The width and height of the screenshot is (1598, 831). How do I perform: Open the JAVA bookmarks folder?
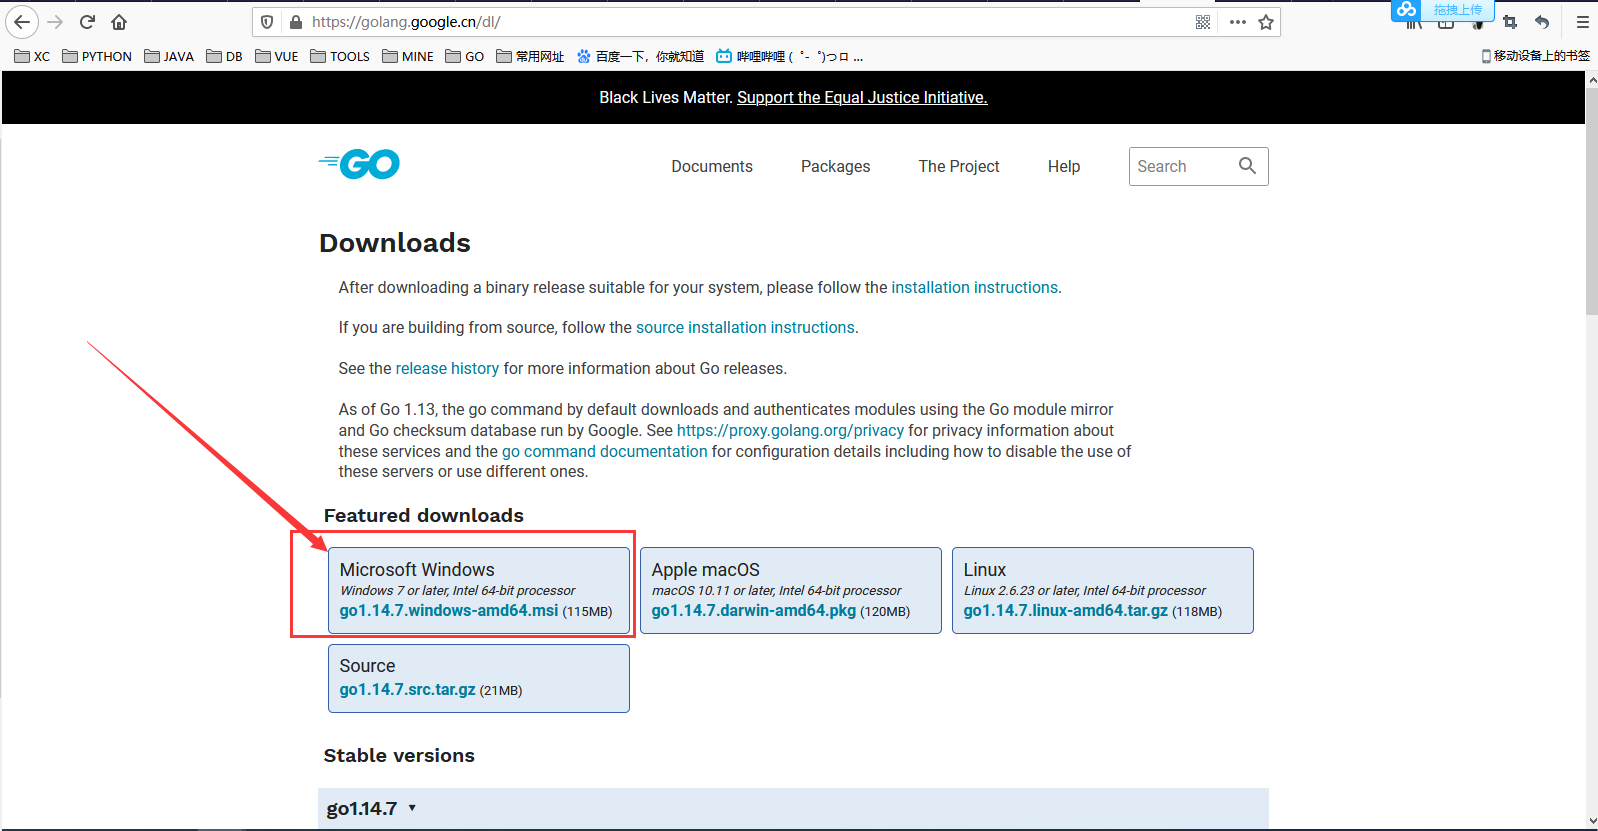(x=169, y=56)
